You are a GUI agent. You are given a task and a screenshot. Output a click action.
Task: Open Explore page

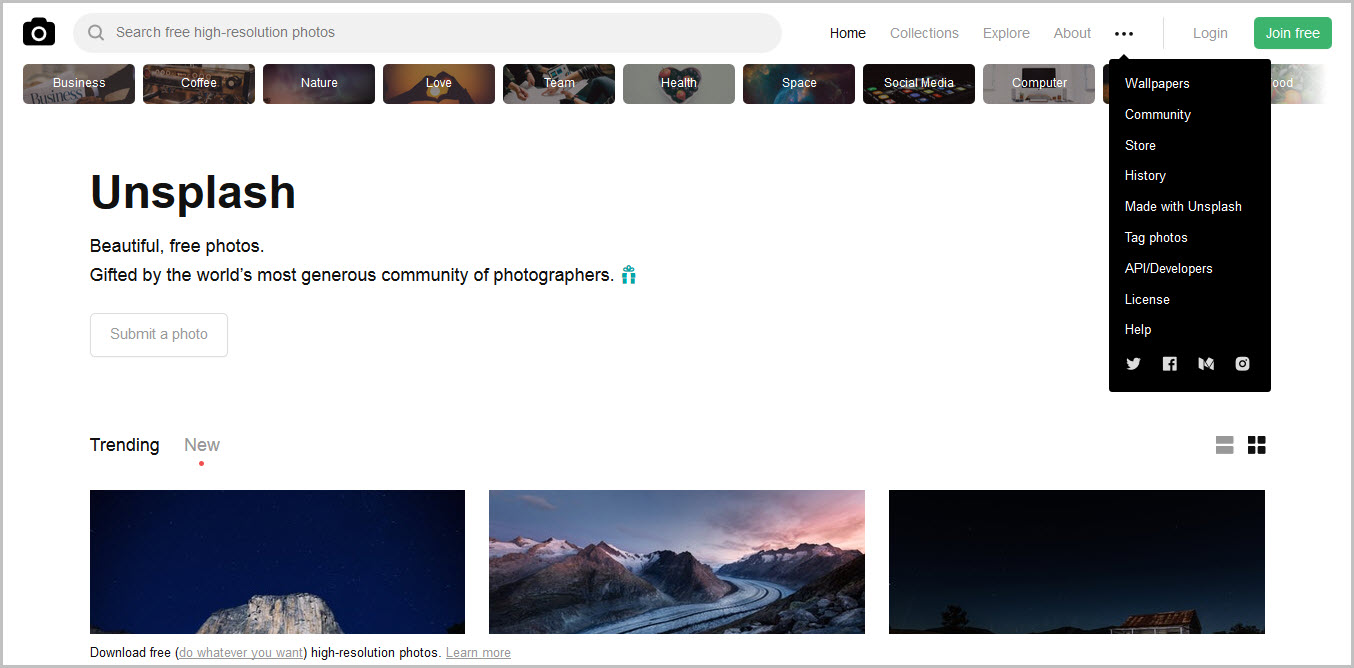click(x=1006, y=33)
